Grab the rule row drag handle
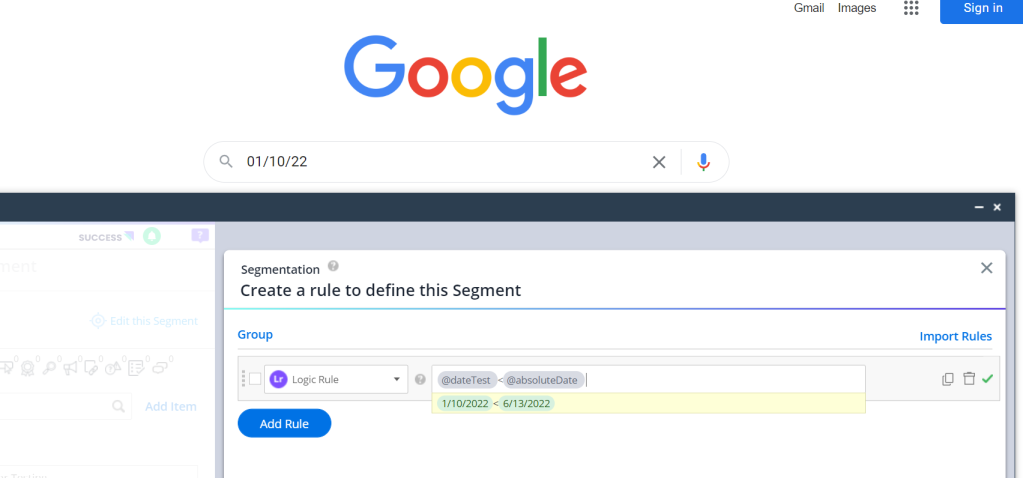This screenshot has height=478, width=1023. point(243,380)
